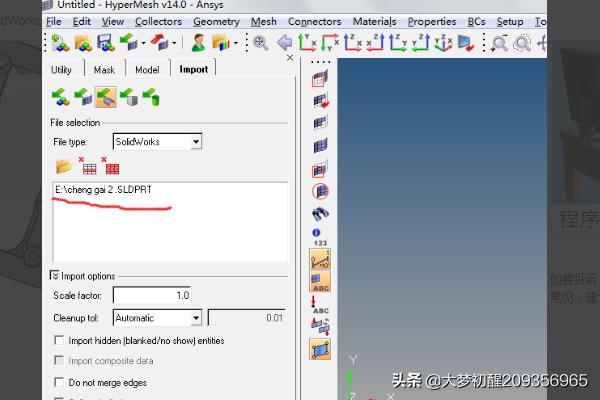The image size is (600, 400).
Task: Open the User Profiles person icon
Action: 198,43
